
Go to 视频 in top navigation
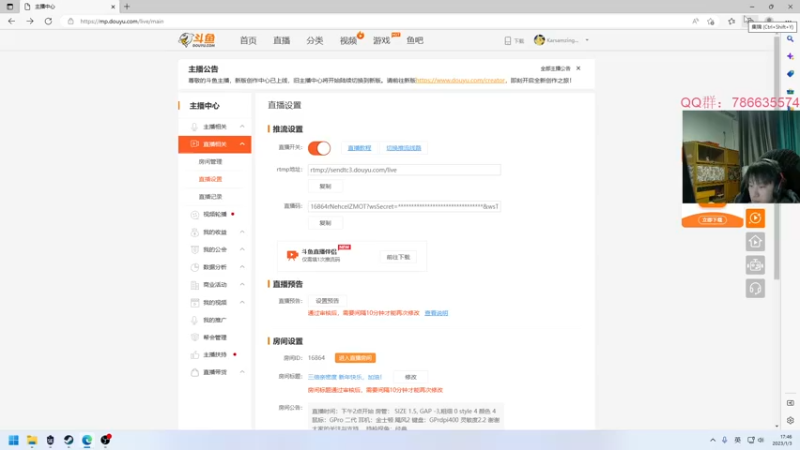pyautogui.click(x=348, y=40)
